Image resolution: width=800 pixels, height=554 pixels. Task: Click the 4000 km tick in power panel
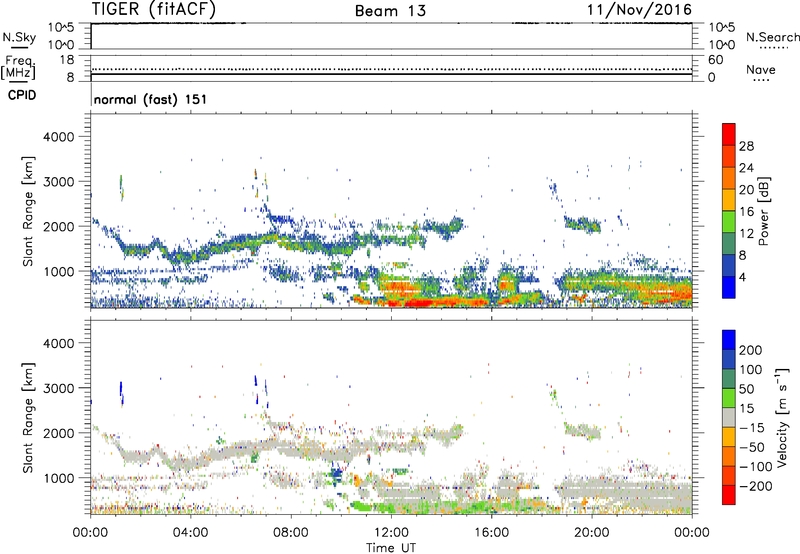pyautogui.click(x=59, y=137)
